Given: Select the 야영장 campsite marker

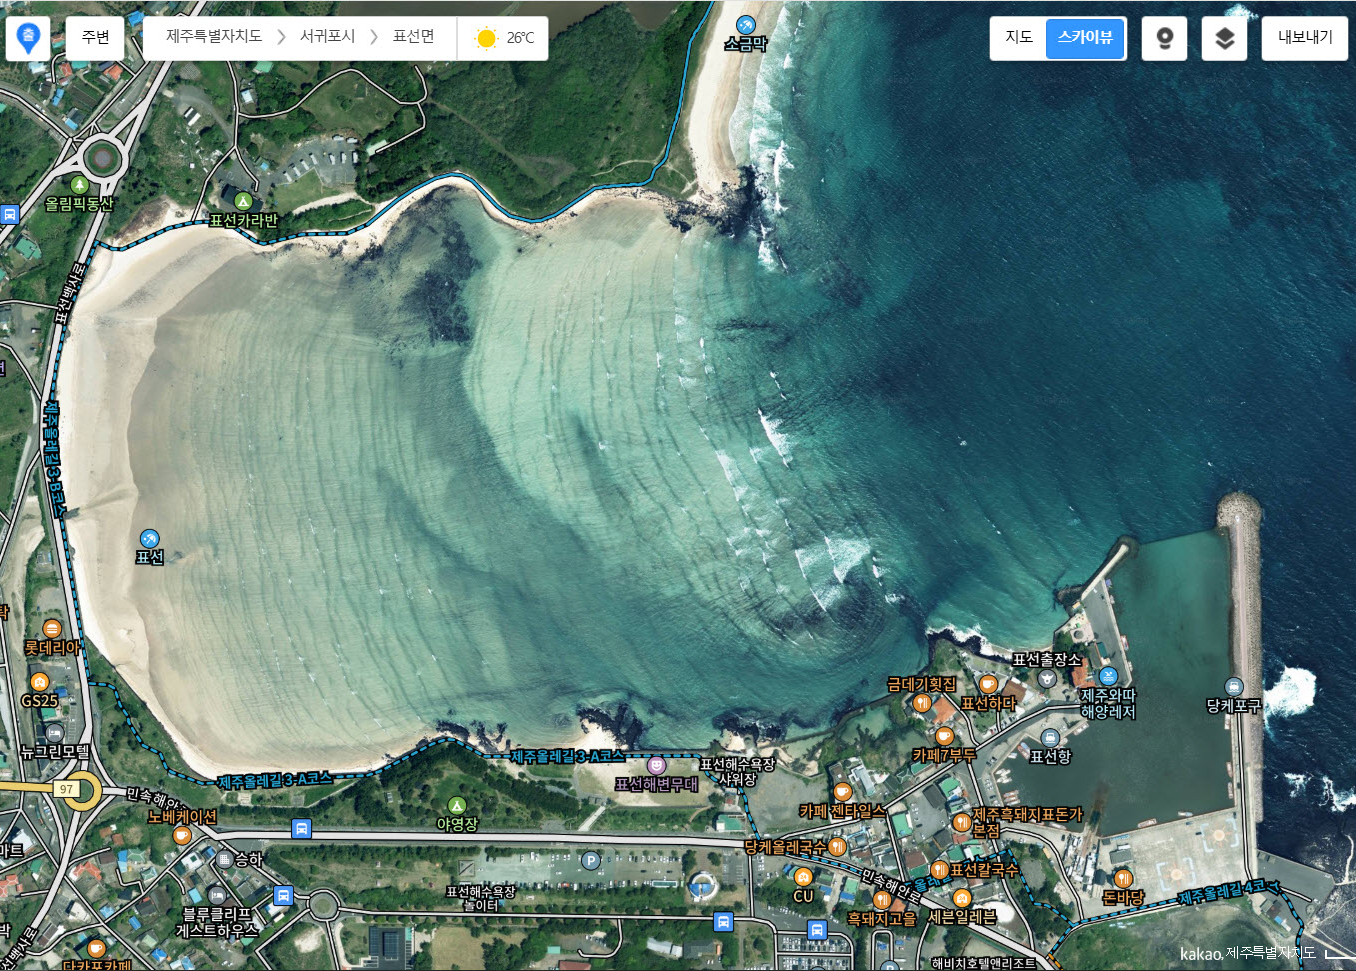Looking at the screenshot, I should [457, 806].
